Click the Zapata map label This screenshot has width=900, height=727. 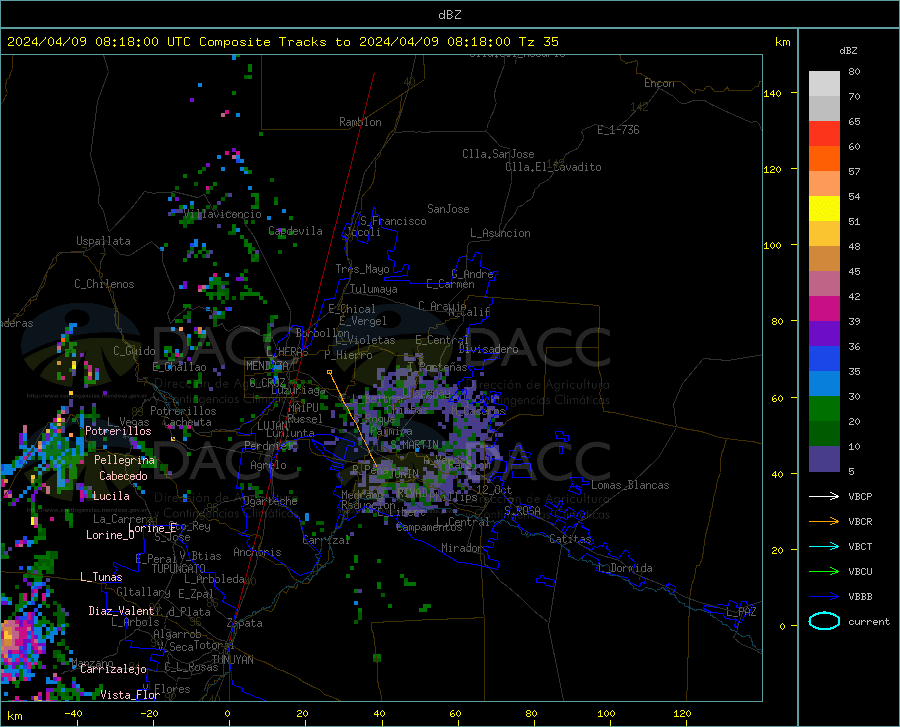click(245, 623)
